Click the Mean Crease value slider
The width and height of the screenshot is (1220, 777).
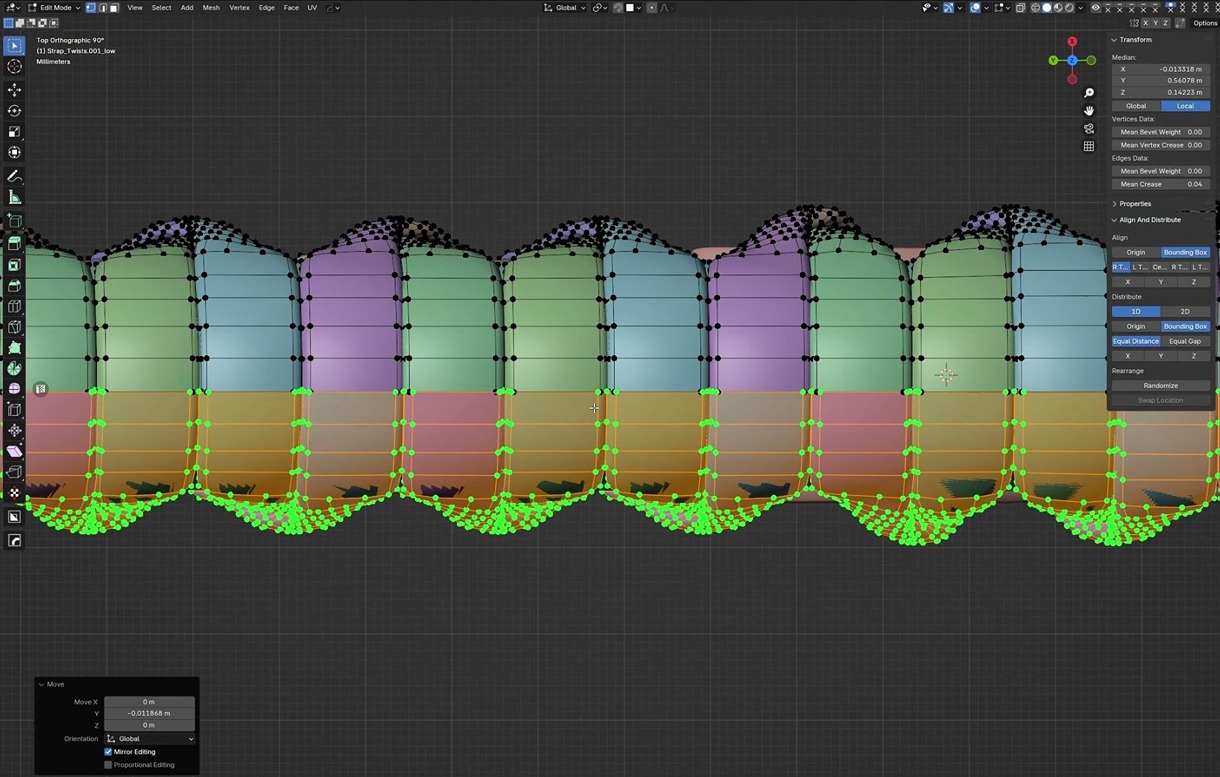(1160, 184)
